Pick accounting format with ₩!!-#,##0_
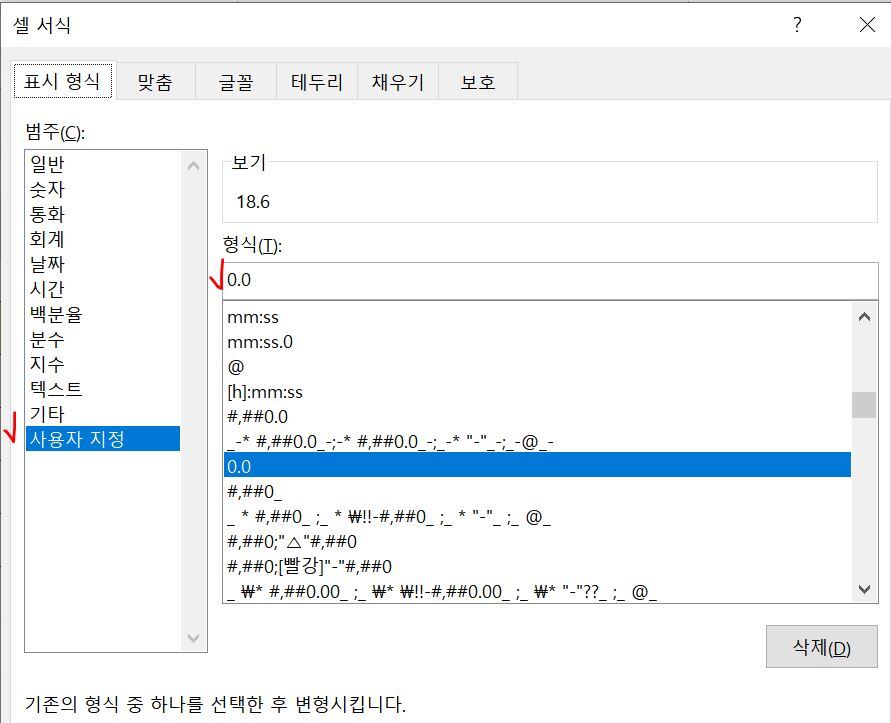This screenshot has width=891, height=723. (537, 517)
